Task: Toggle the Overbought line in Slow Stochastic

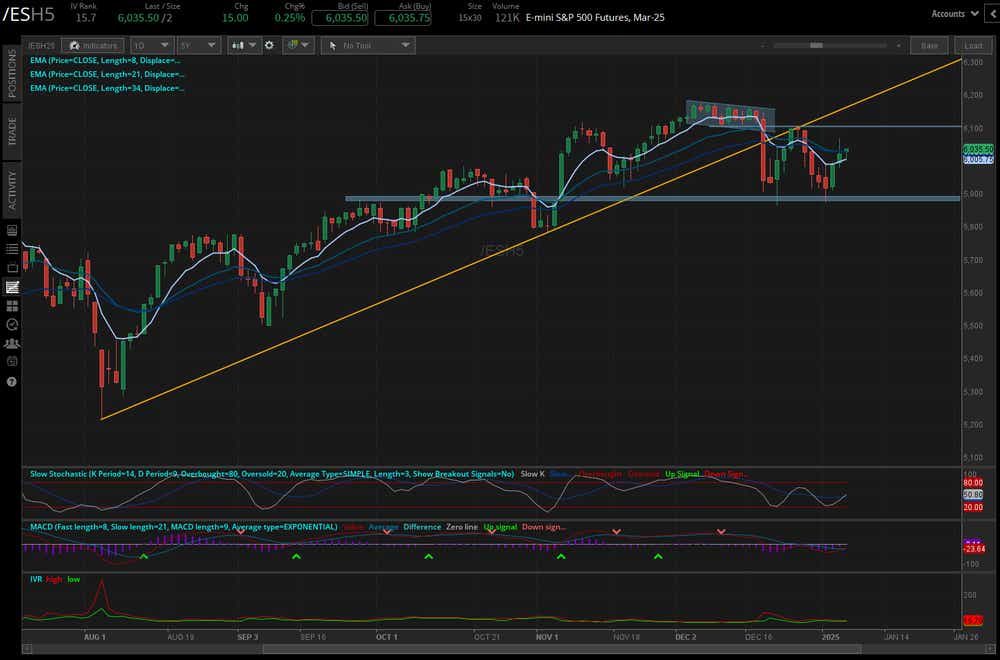Action: click(600, 473)
